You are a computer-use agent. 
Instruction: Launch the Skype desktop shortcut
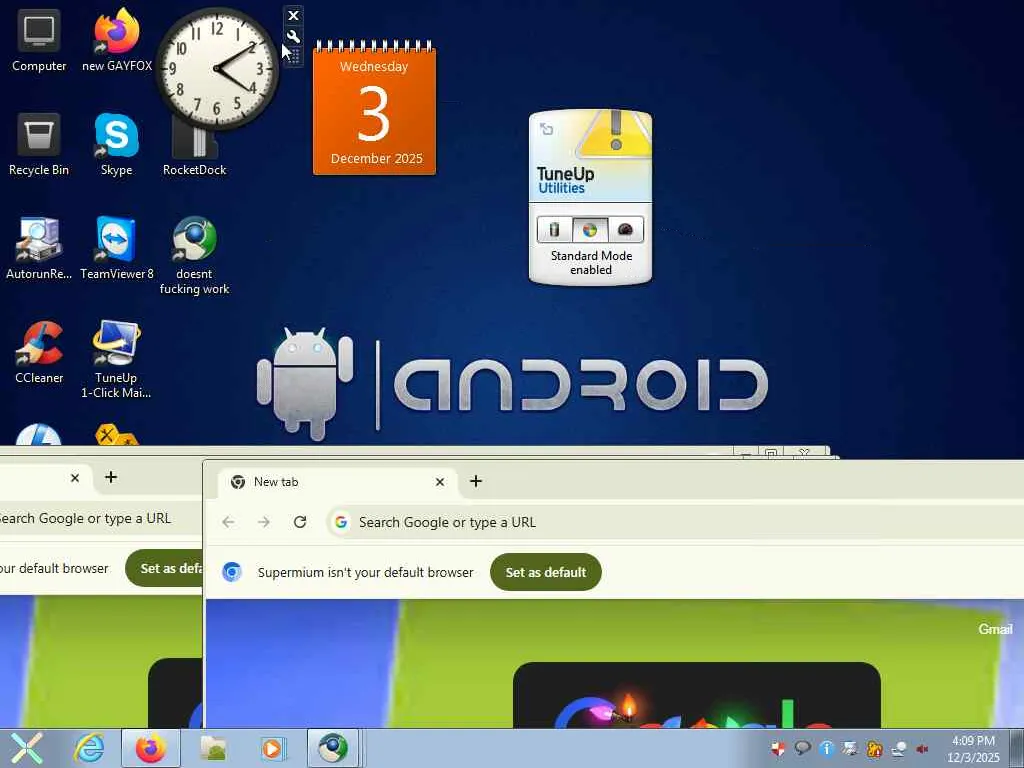(x=116, y=145)
